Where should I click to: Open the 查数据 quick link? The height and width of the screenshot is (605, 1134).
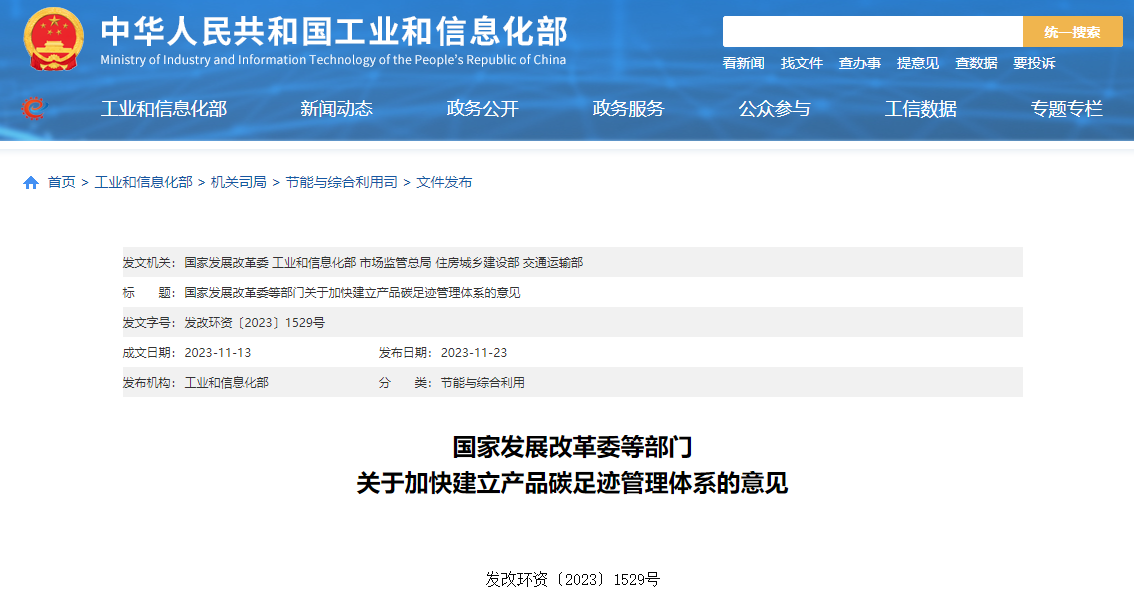(976, 64)
